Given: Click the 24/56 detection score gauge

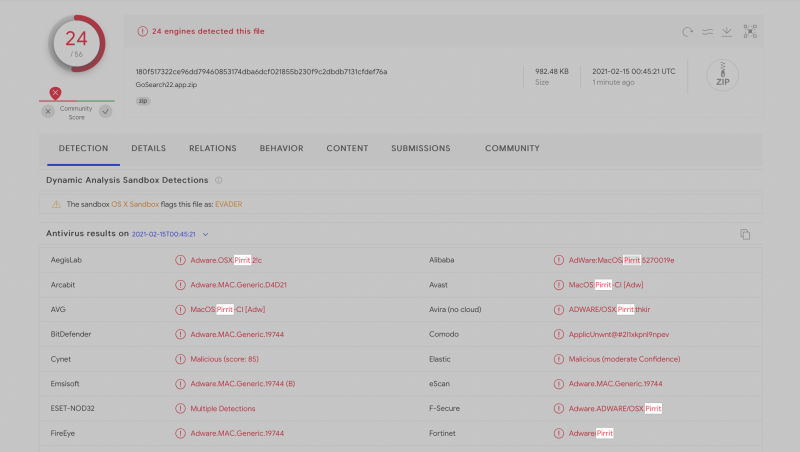Looking at the screenshot, I should [77, 44].
